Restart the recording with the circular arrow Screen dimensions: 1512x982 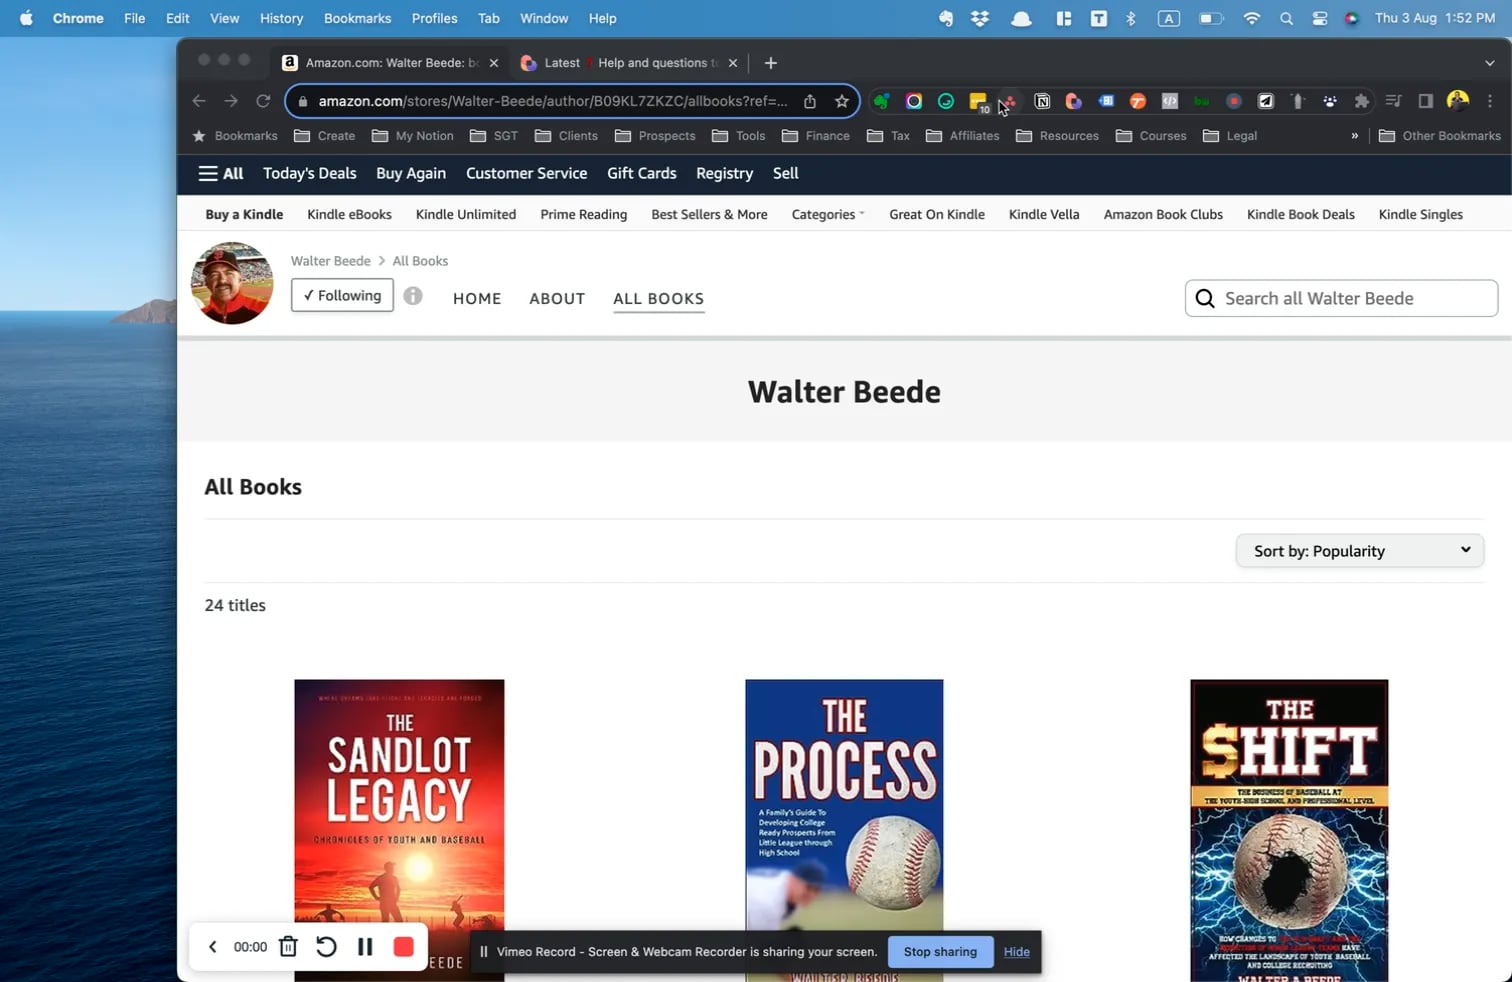coord(326,946)
